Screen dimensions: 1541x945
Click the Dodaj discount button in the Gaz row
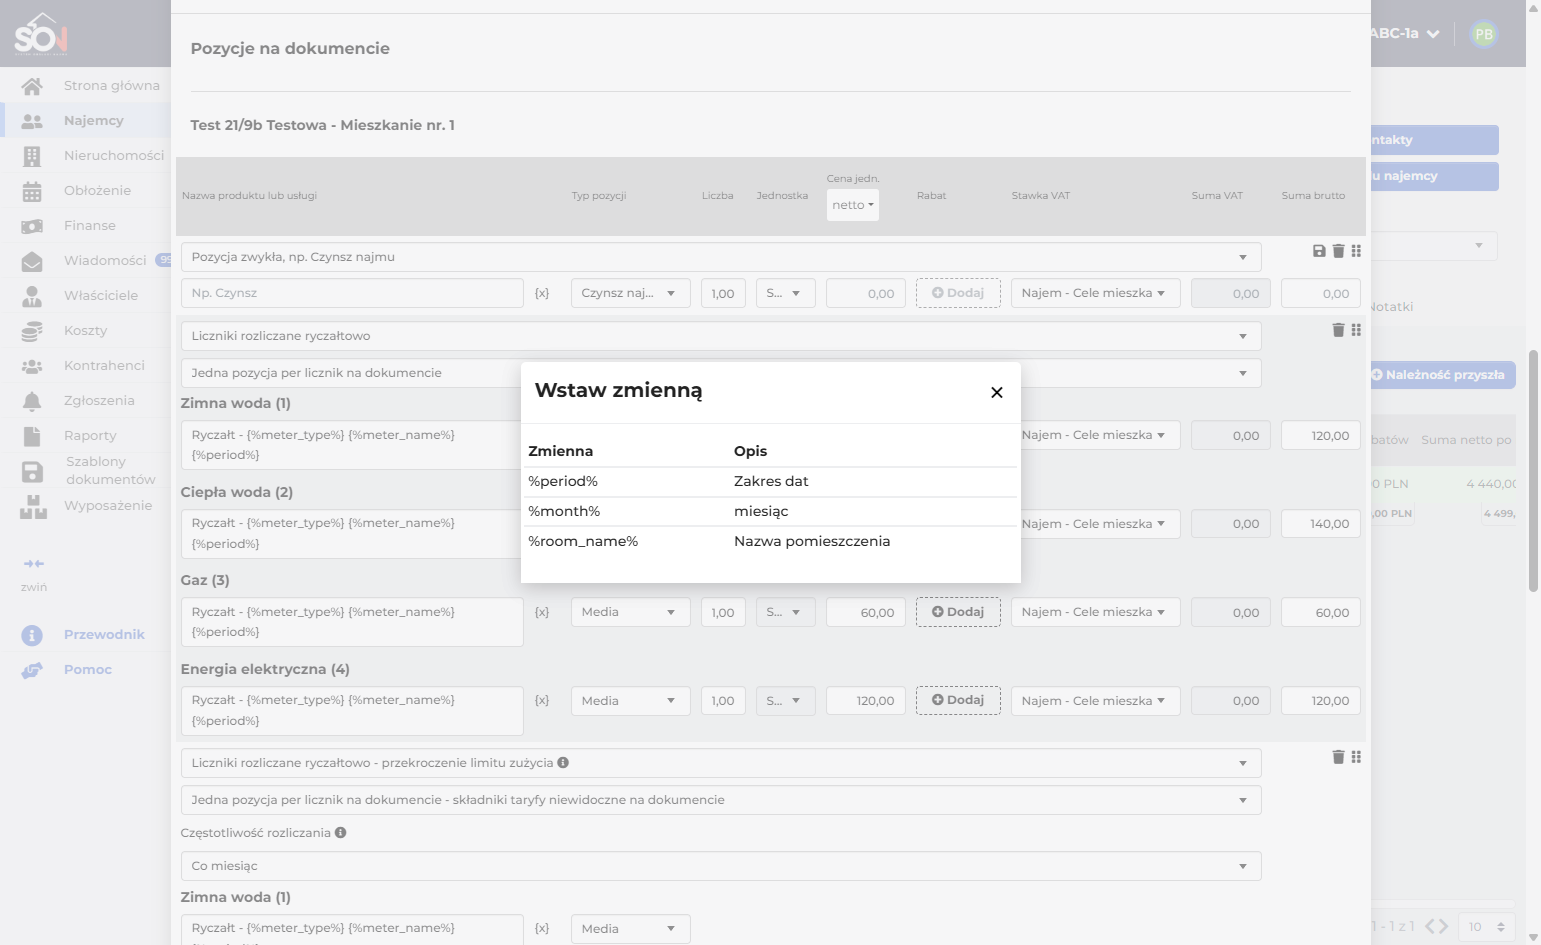pyautogui.click(x=958, y=612)
